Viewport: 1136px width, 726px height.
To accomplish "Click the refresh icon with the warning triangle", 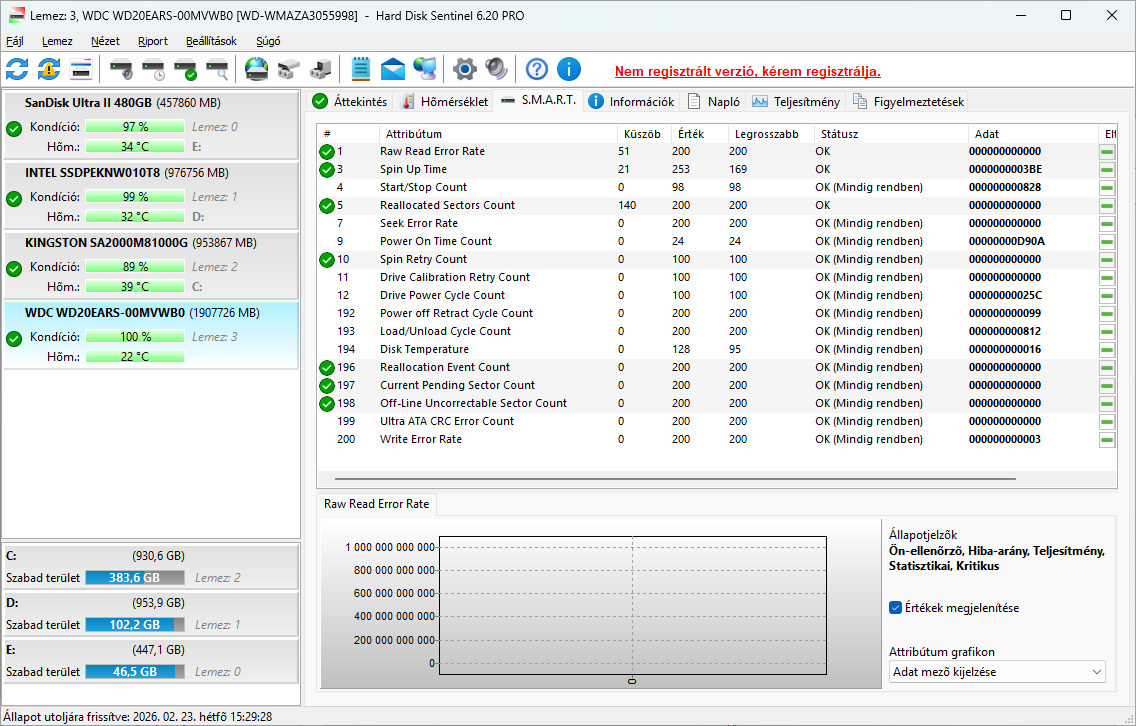I will (49, 70).
